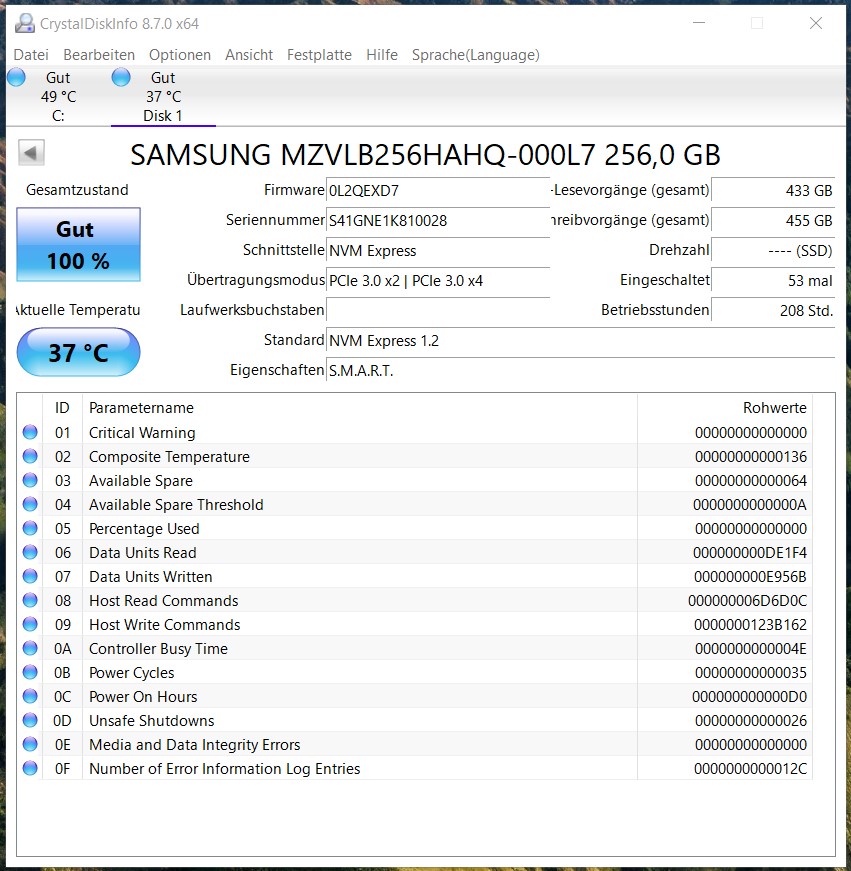
Task: Click status orb for Disk 1
Action: click(121, 78)
